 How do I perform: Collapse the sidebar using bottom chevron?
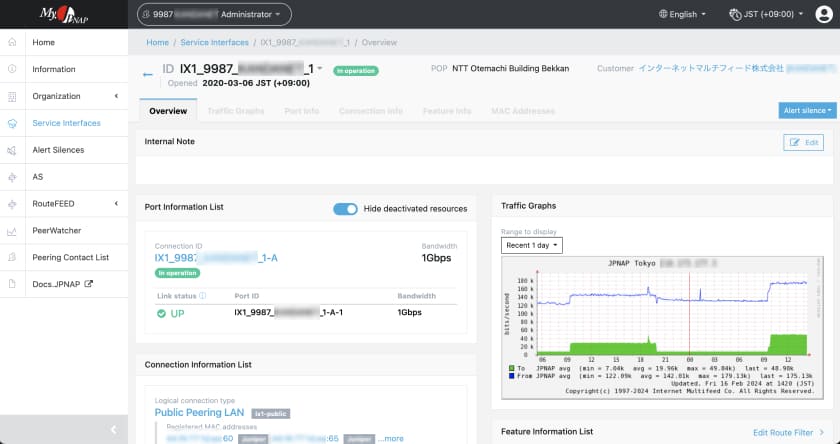pos(113,429)
